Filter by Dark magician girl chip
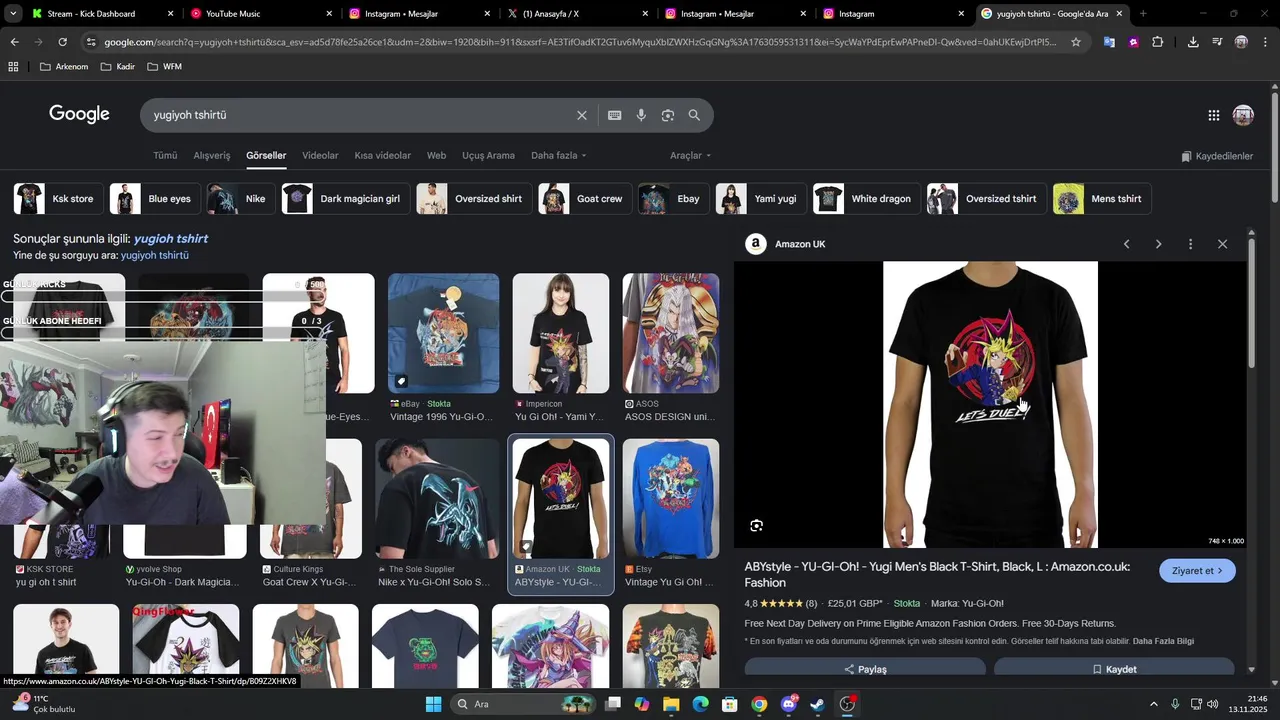This screenshot has width=1280, height=720. point(345,199)
